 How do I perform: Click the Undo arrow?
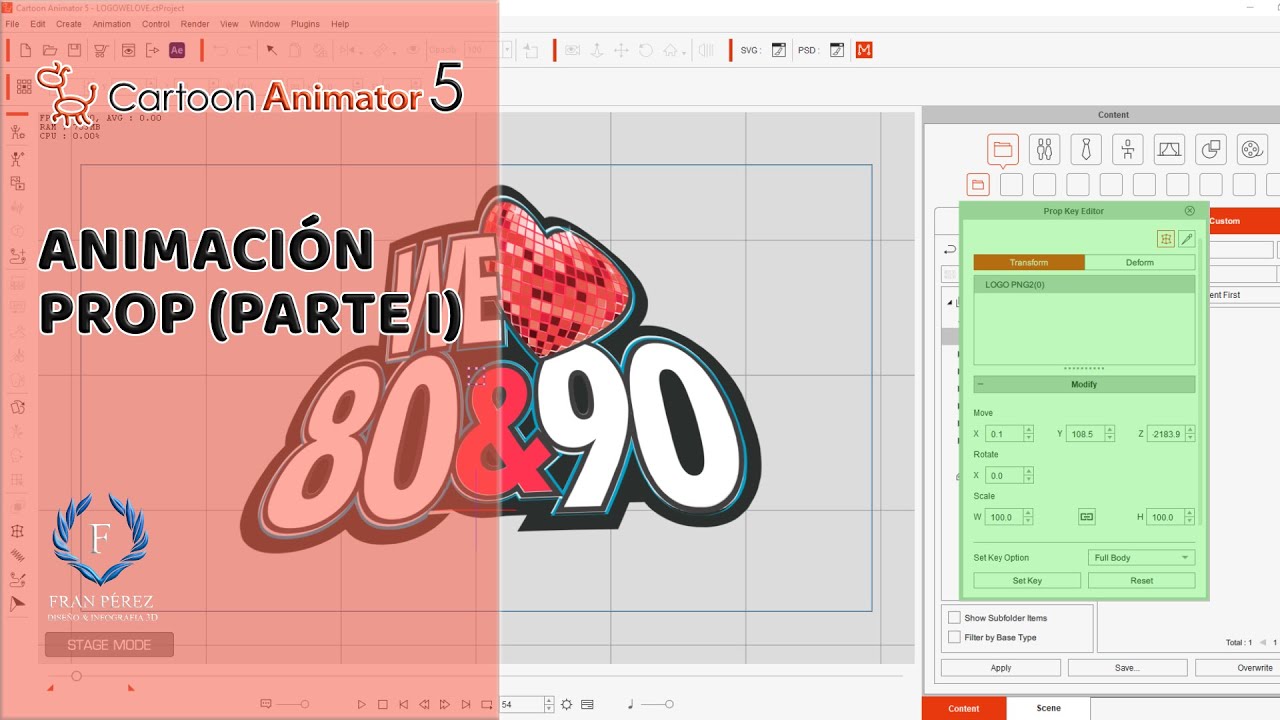coord(220,50)
